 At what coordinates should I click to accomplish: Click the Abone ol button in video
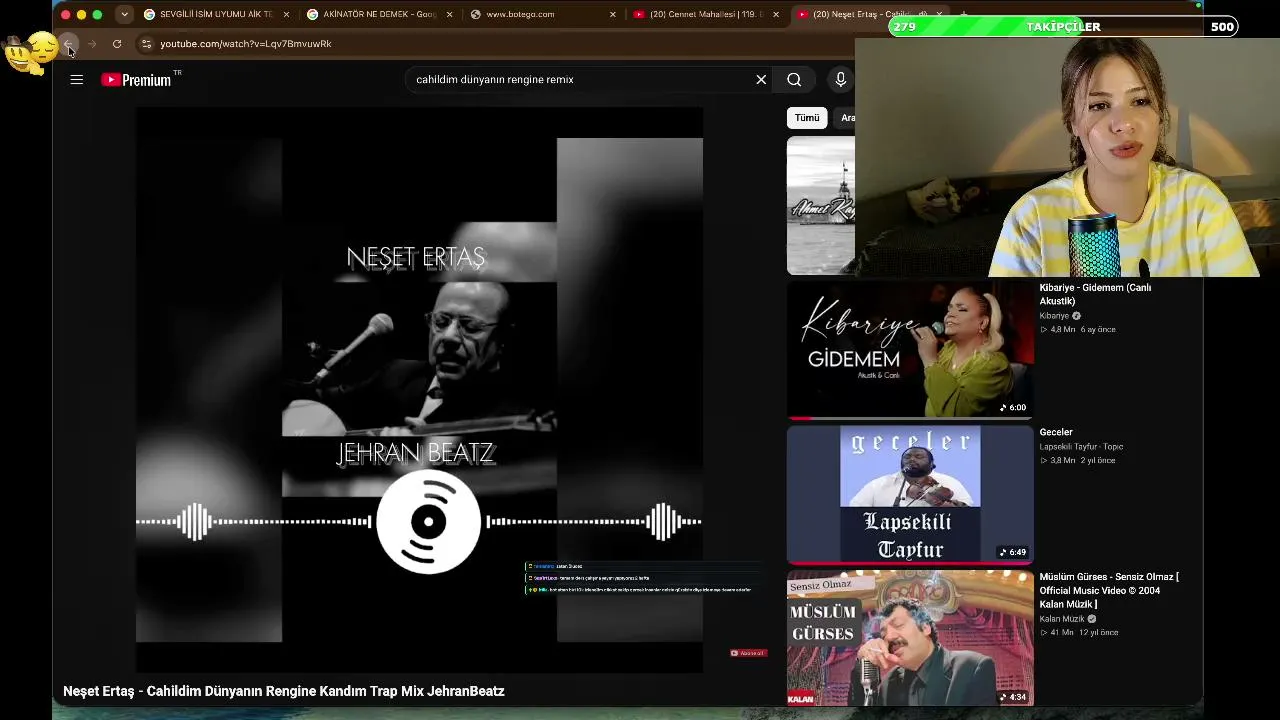pos(748,653)
